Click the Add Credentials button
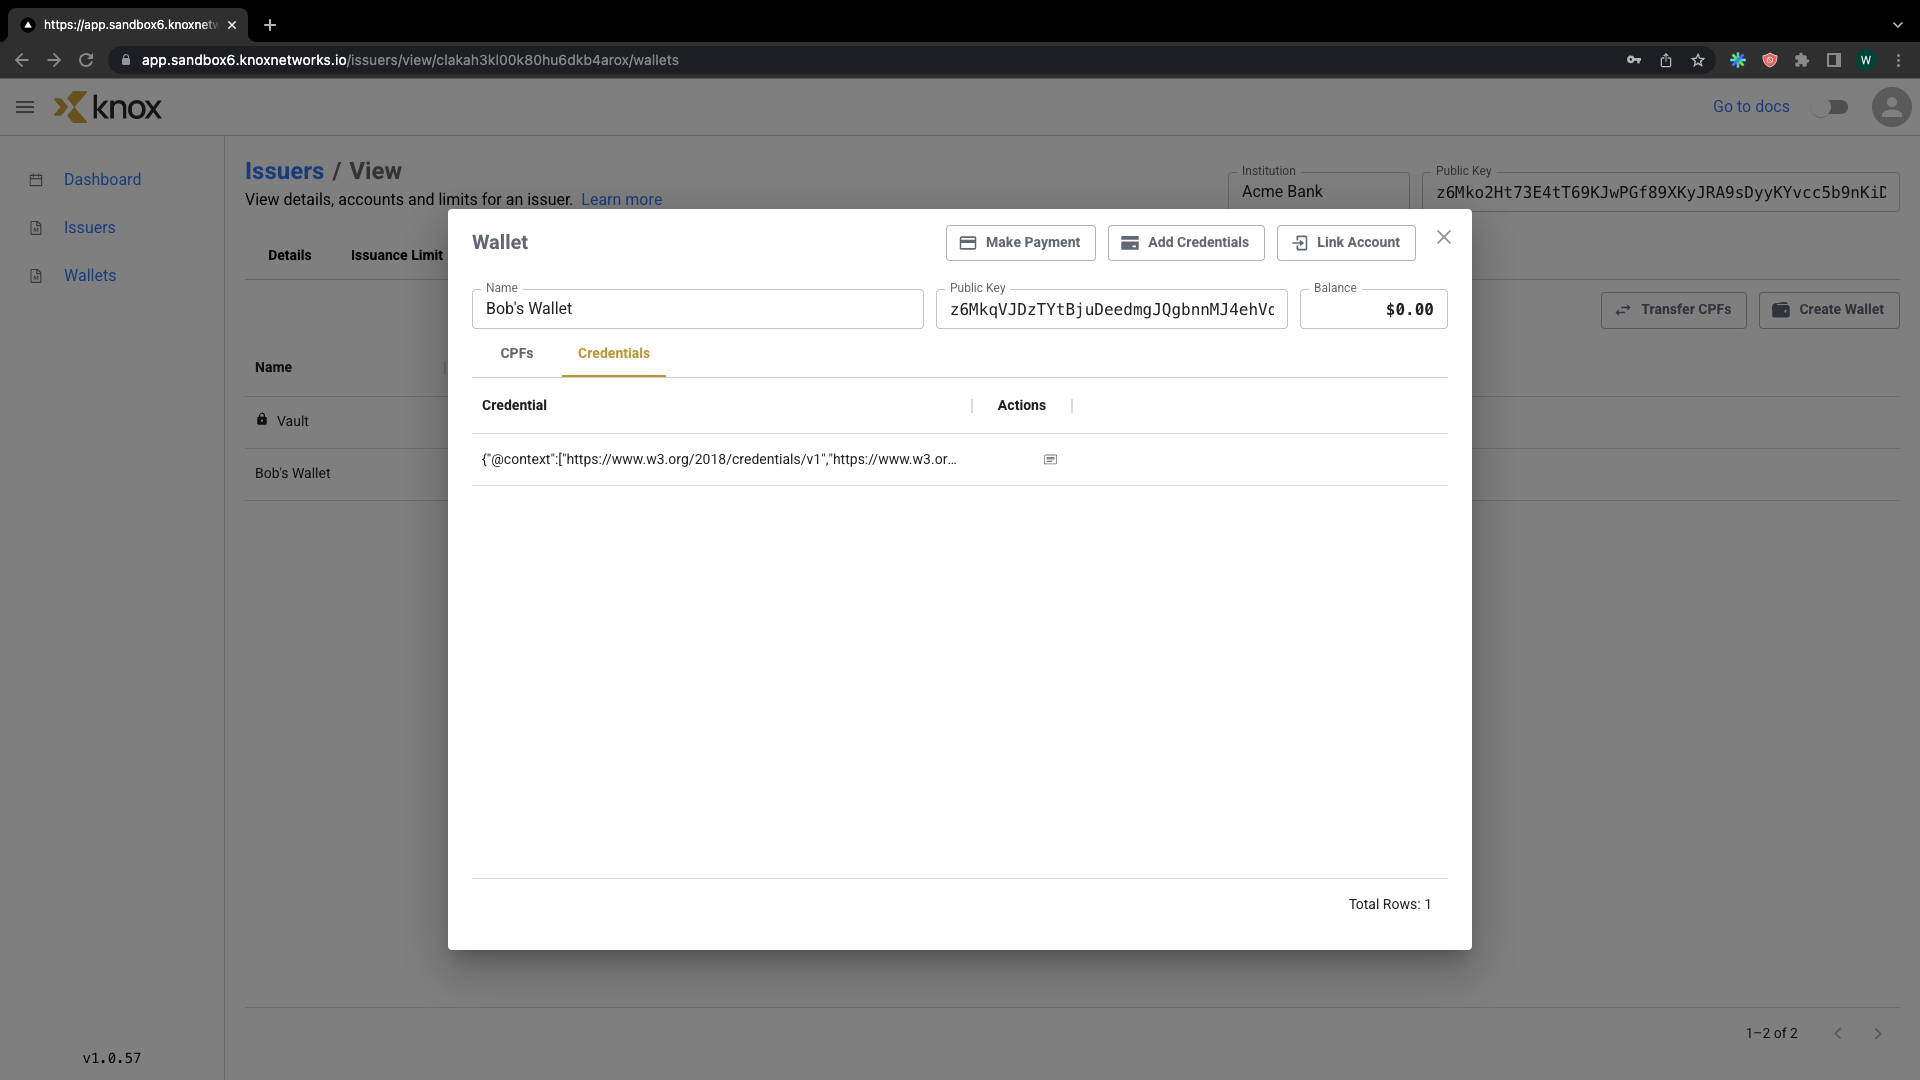Screen dimensions: 1920x1080 pos(1185,243)
